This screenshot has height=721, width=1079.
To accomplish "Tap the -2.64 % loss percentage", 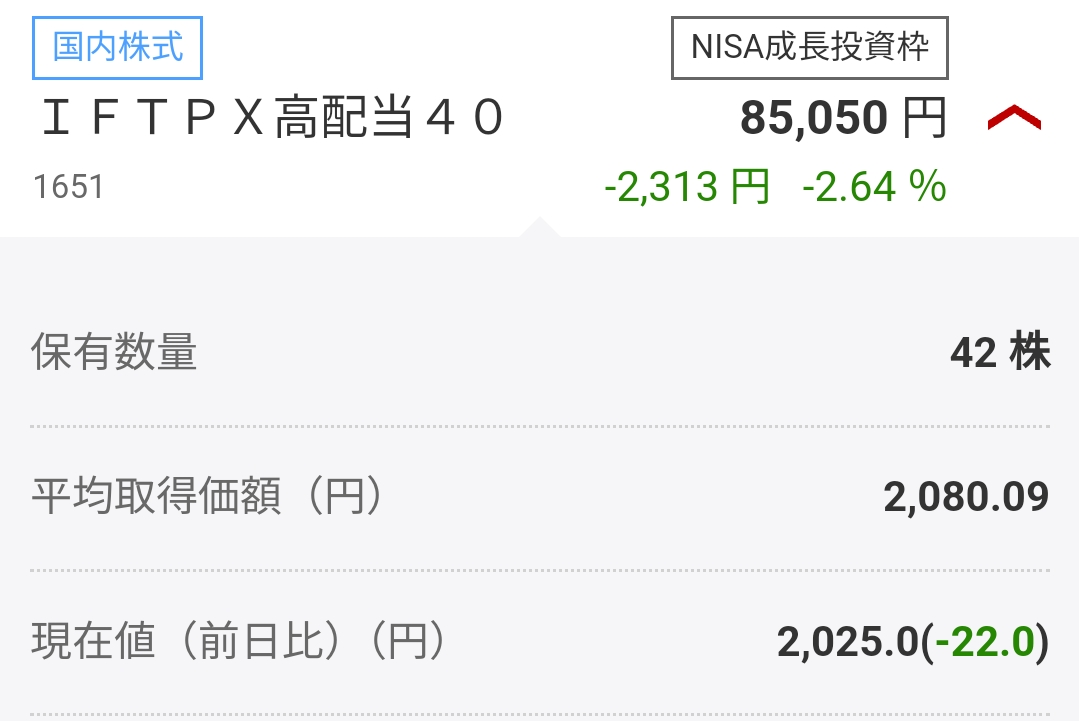I will pyautogui.click(x=873, y=187).
